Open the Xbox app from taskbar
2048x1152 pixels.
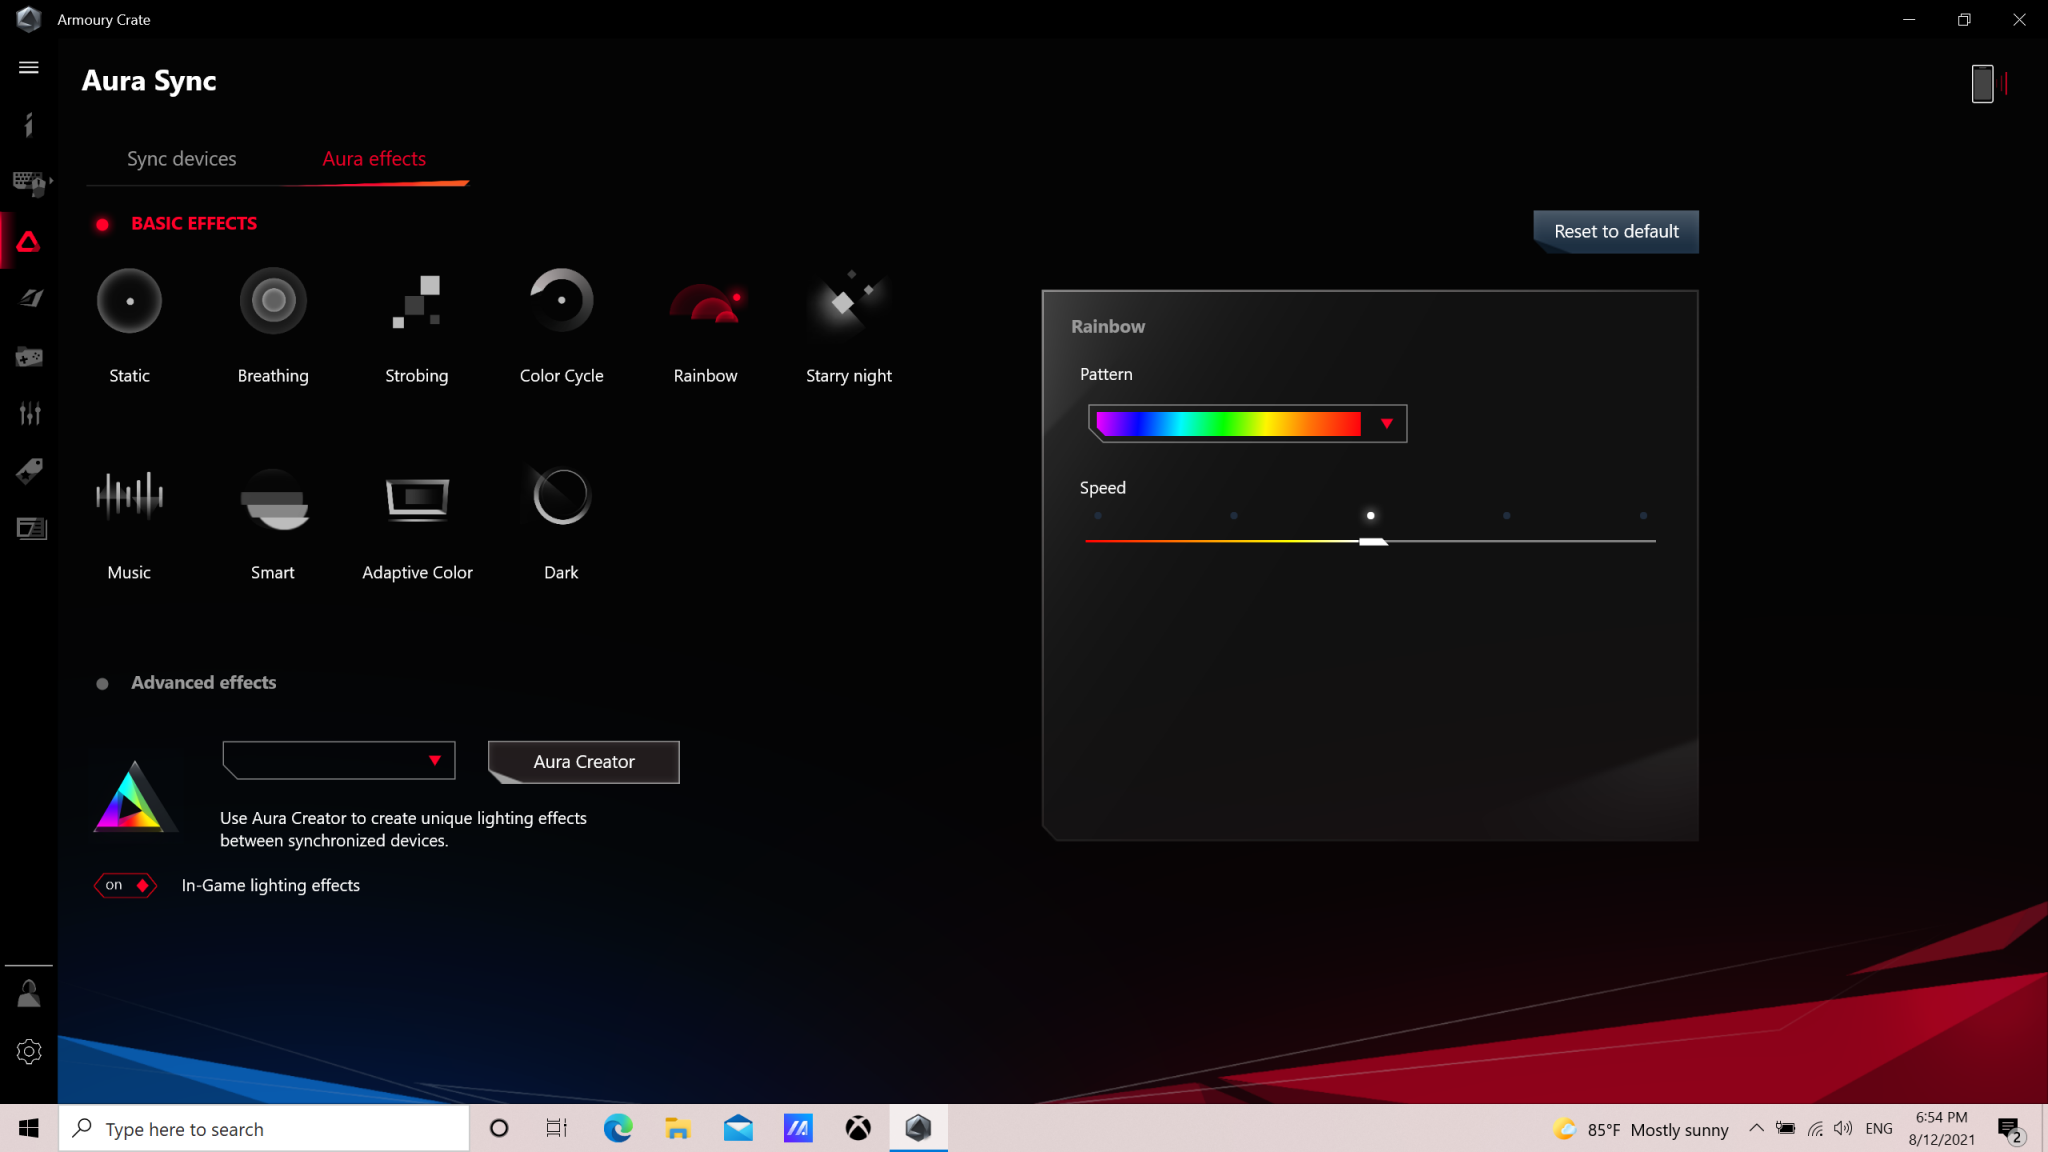pos(858,1129)
